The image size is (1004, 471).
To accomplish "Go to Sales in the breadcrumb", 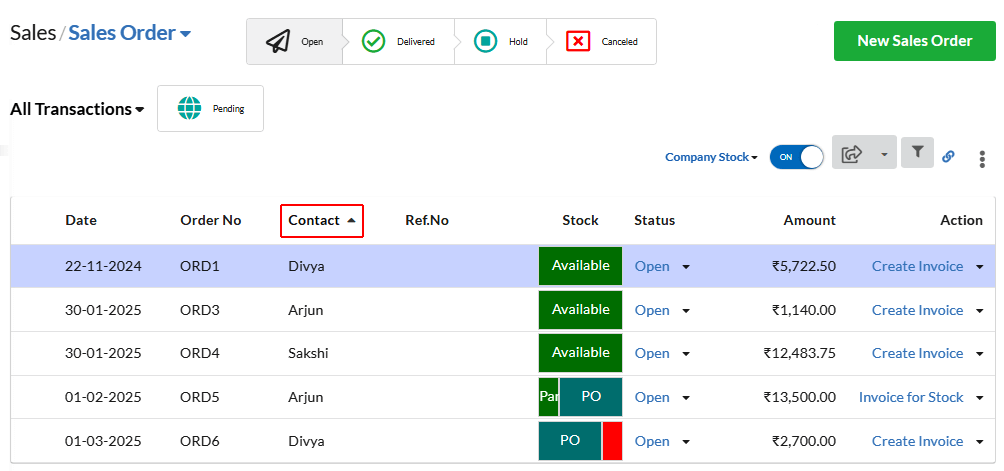I will [x=33, y=33].
